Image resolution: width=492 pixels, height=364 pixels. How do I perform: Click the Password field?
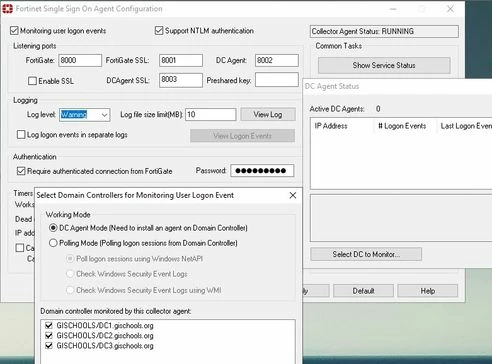262,171
